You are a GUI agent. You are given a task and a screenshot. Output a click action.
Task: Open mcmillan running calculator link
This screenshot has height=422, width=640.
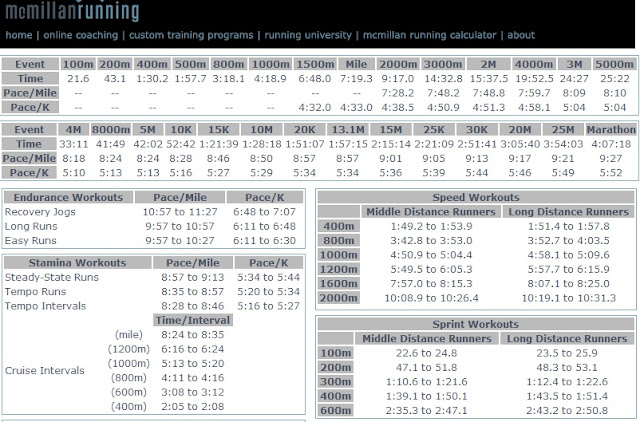coord(430,35)
